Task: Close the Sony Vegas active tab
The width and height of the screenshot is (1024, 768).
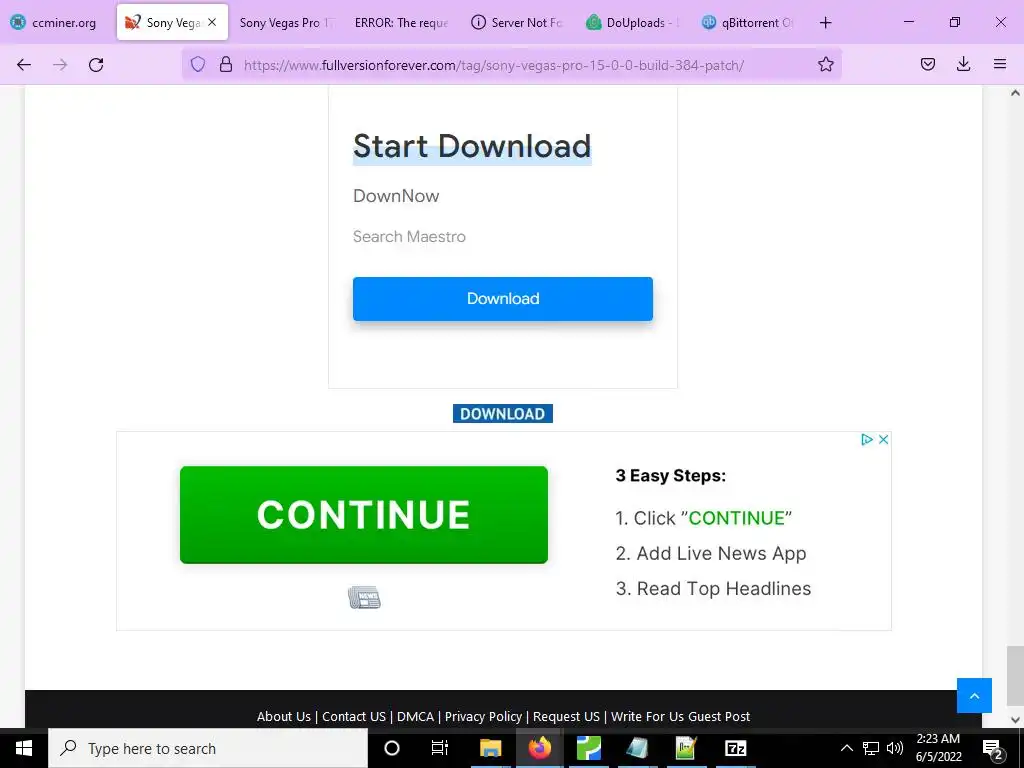Action: 212,22
